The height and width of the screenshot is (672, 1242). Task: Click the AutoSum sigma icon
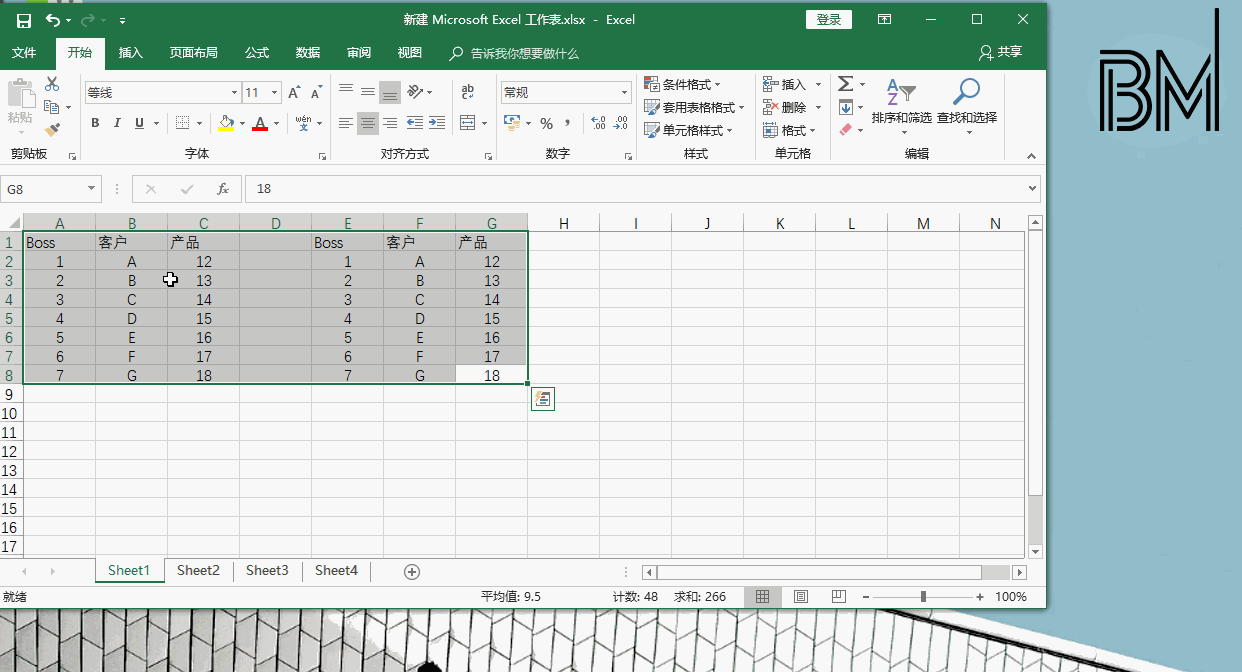[x=845, y=84]
